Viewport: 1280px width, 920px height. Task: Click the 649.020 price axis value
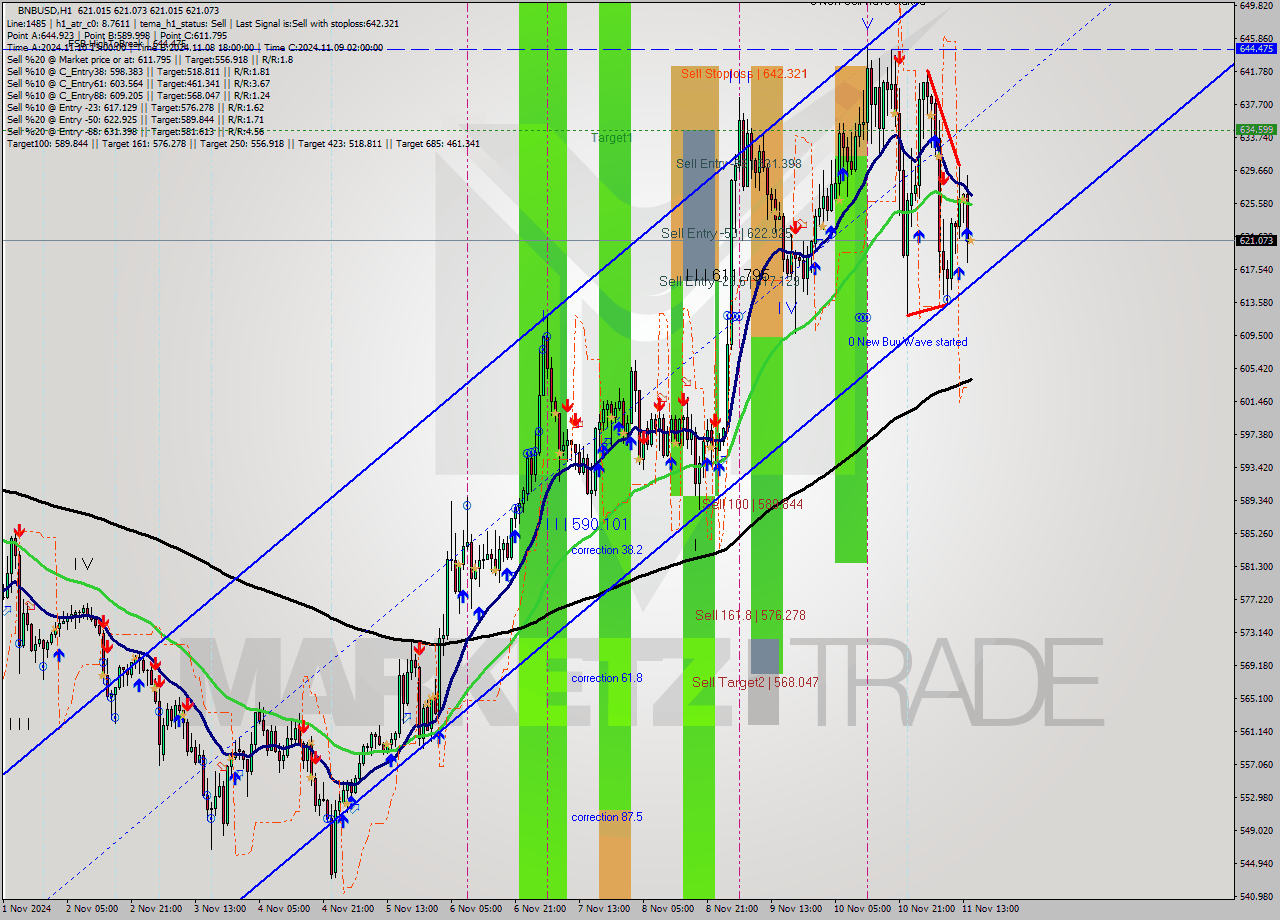point(1256,5)
